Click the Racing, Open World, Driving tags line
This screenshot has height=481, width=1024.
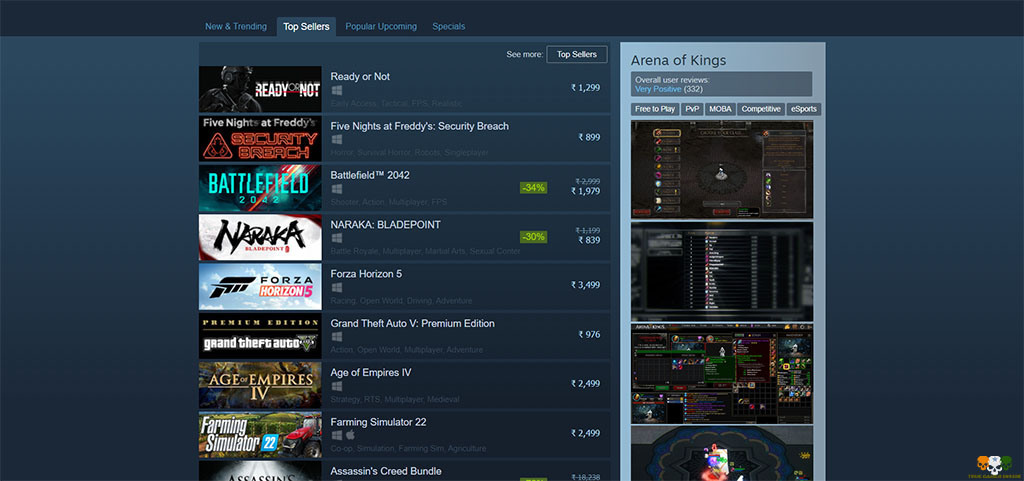pos(401,301)
